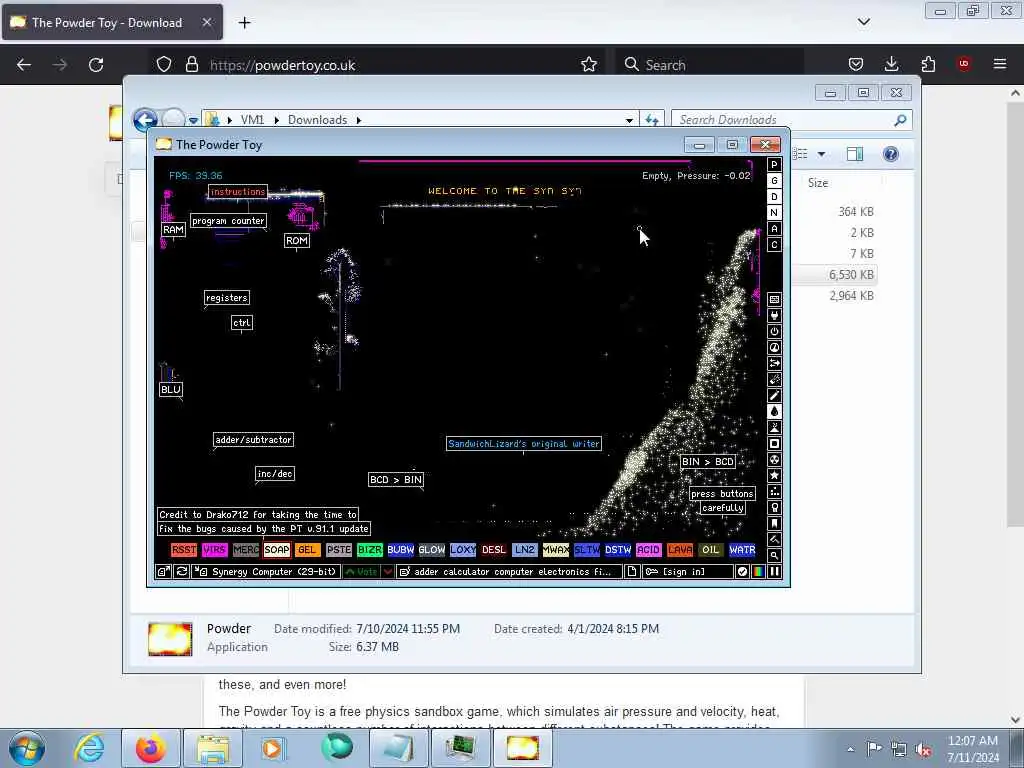Expand breadcrumb arrow before VM1
This screenshot has height=768, width=1024.
[x=230, y=120]
